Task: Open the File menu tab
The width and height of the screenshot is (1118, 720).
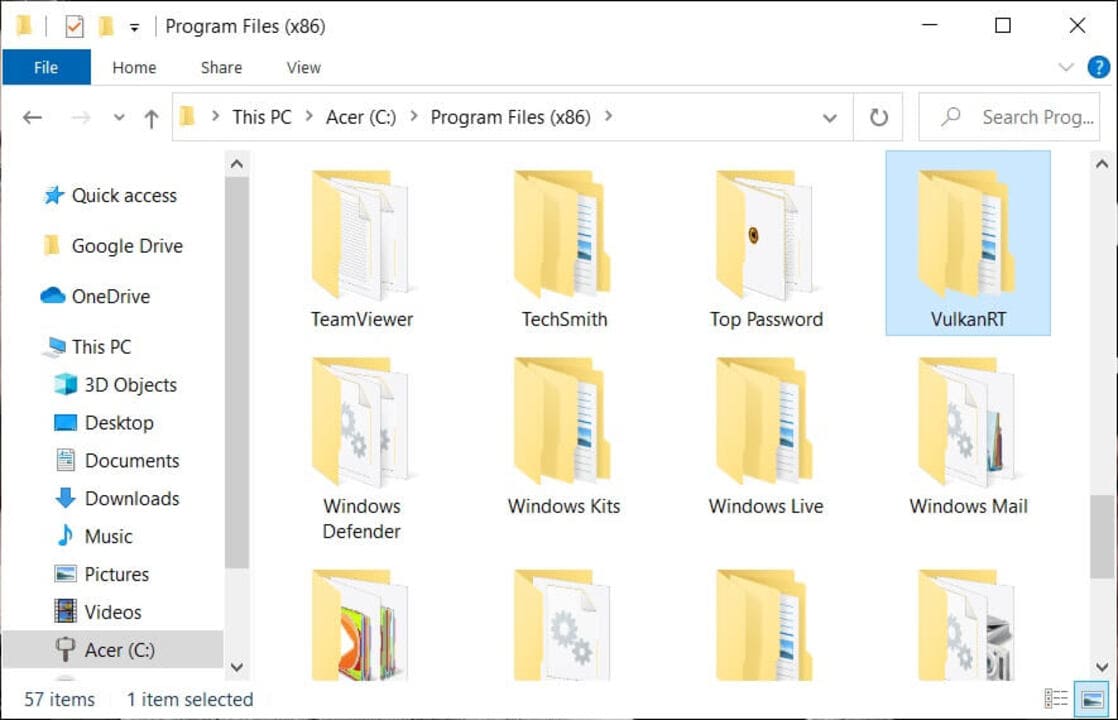Action: tap(46, 67)
